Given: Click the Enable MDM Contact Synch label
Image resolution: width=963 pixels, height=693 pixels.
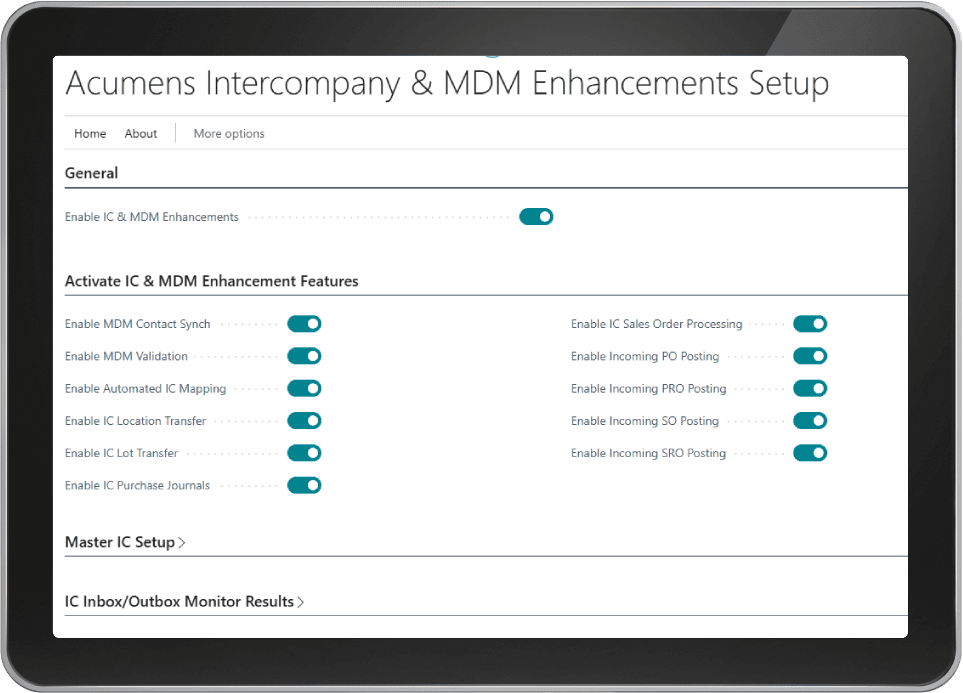Looking at the screenshot, I should [138, 324].
